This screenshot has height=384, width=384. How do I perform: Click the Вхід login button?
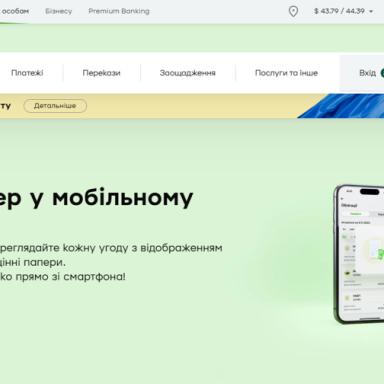(x=362, y=73)
